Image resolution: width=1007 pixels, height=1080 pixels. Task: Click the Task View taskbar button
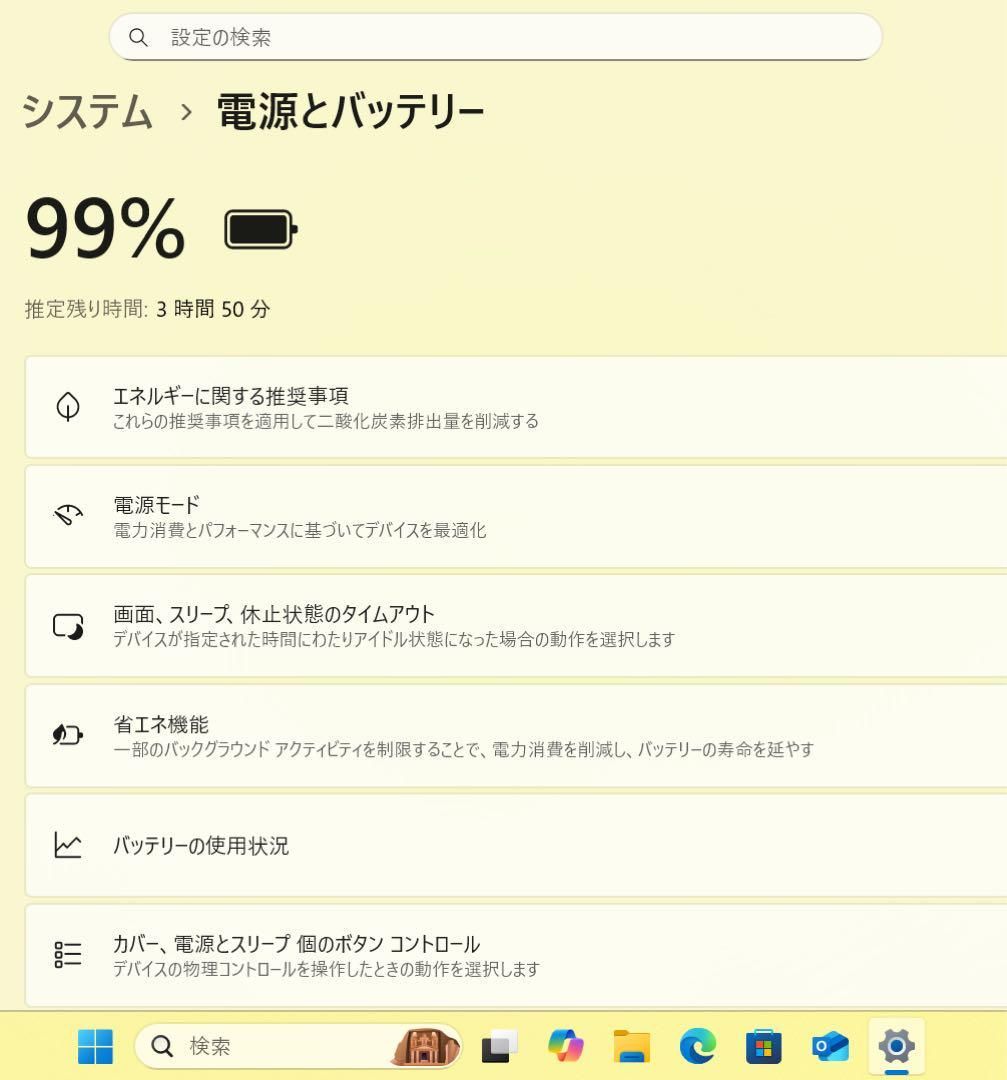[x=500, y=1046]
